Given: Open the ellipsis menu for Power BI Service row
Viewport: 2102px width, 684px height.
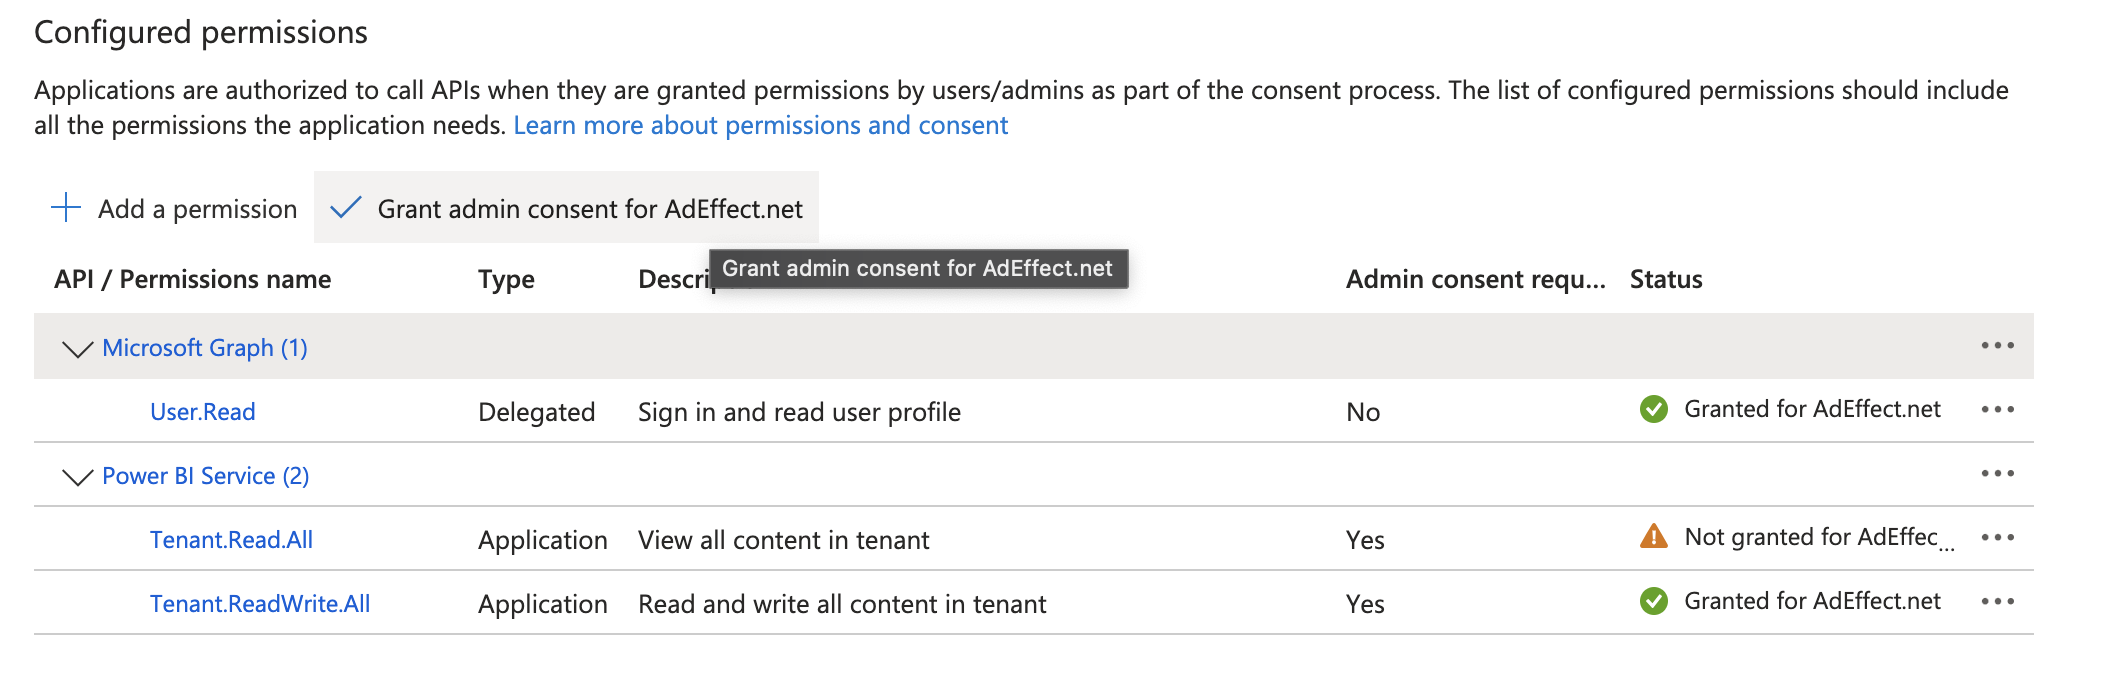Looking at the screenshot, I should (x=1997, y=474).
